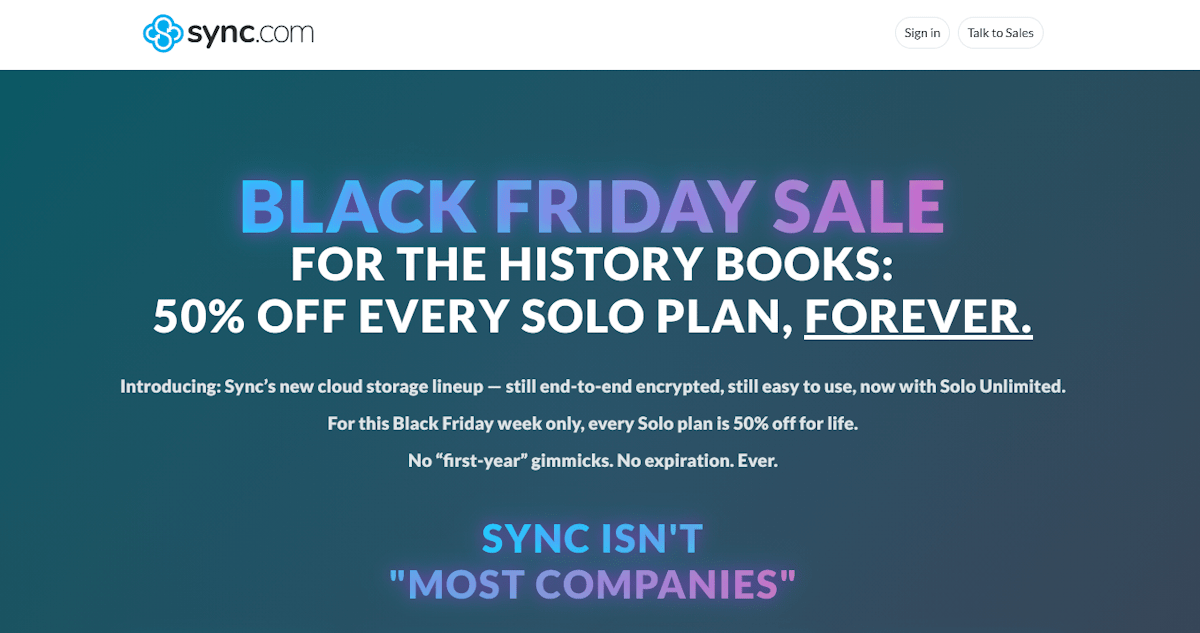Click the FOR THE HISTORY BOOKS text

click(x=593, y=265)
